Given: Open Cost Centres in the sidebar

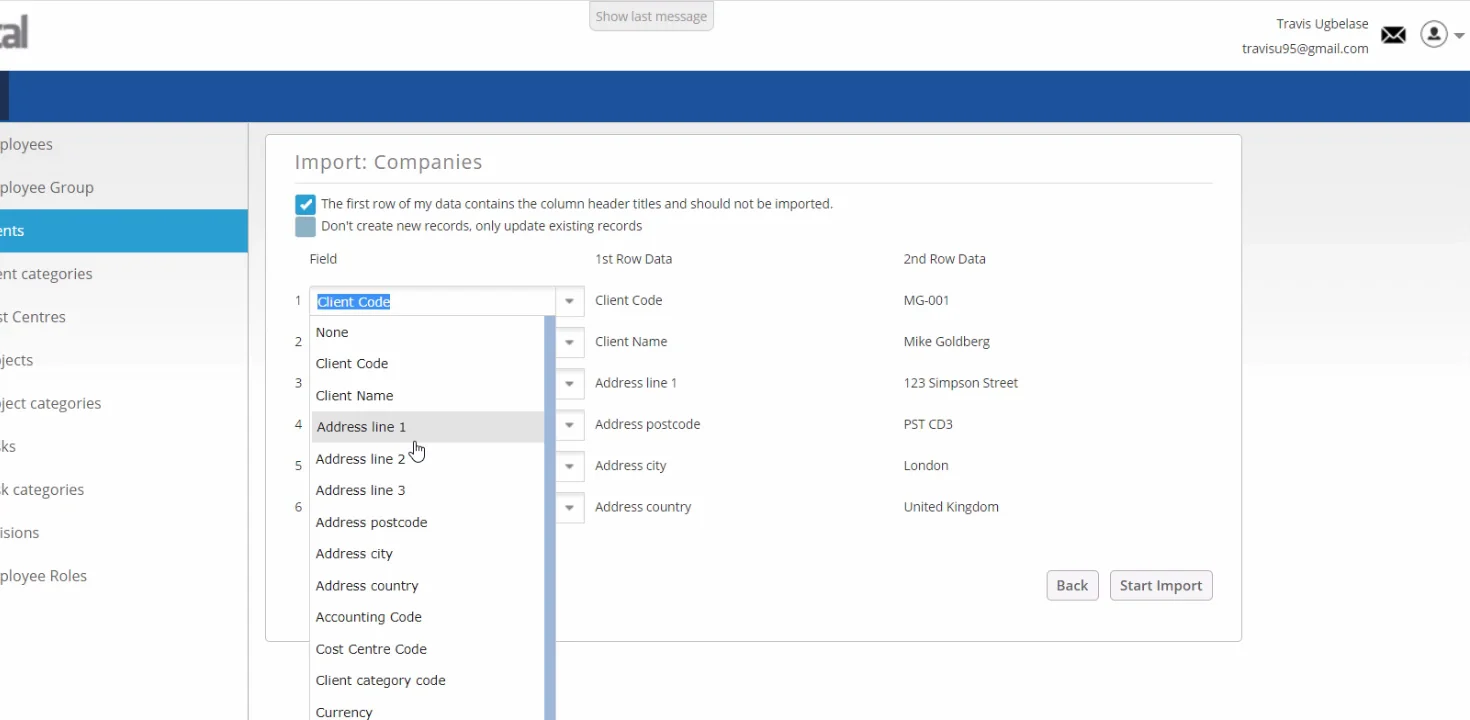Looking at the screenshot, I should 124,317.
